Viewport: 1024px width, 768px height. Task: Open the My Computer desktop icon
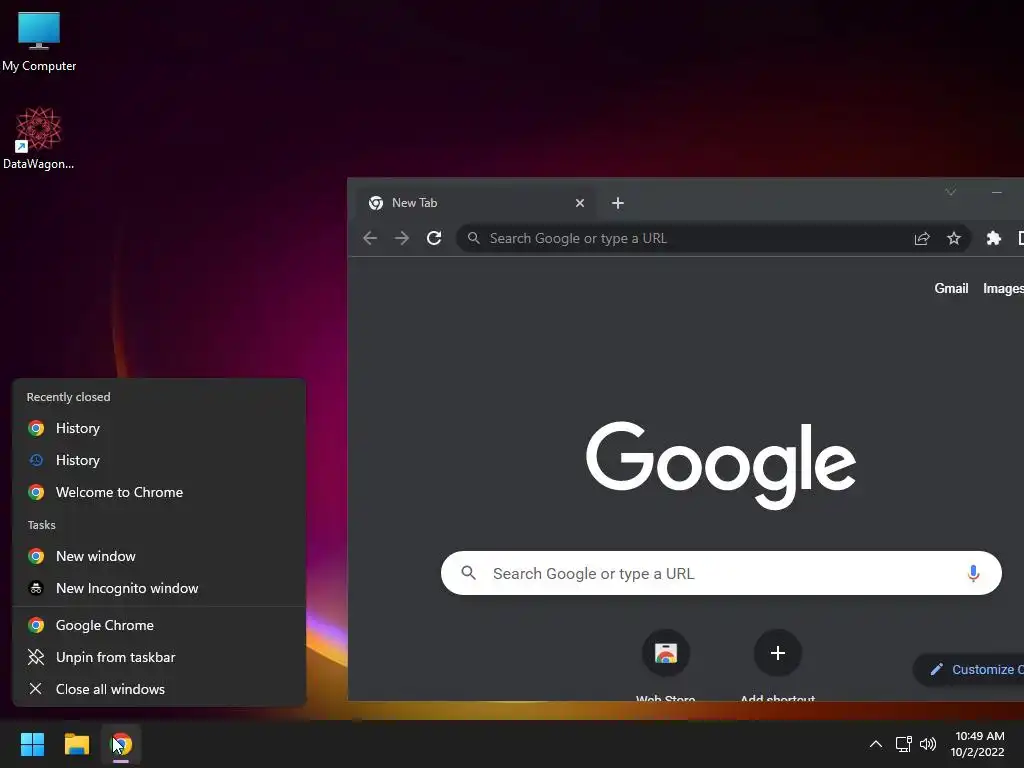coord(39,41)
